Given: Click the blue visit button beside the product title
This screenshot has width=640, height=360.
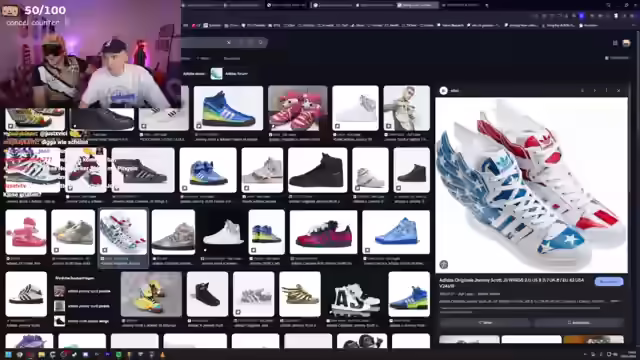Looking at the screenshot, I should 609,282.
